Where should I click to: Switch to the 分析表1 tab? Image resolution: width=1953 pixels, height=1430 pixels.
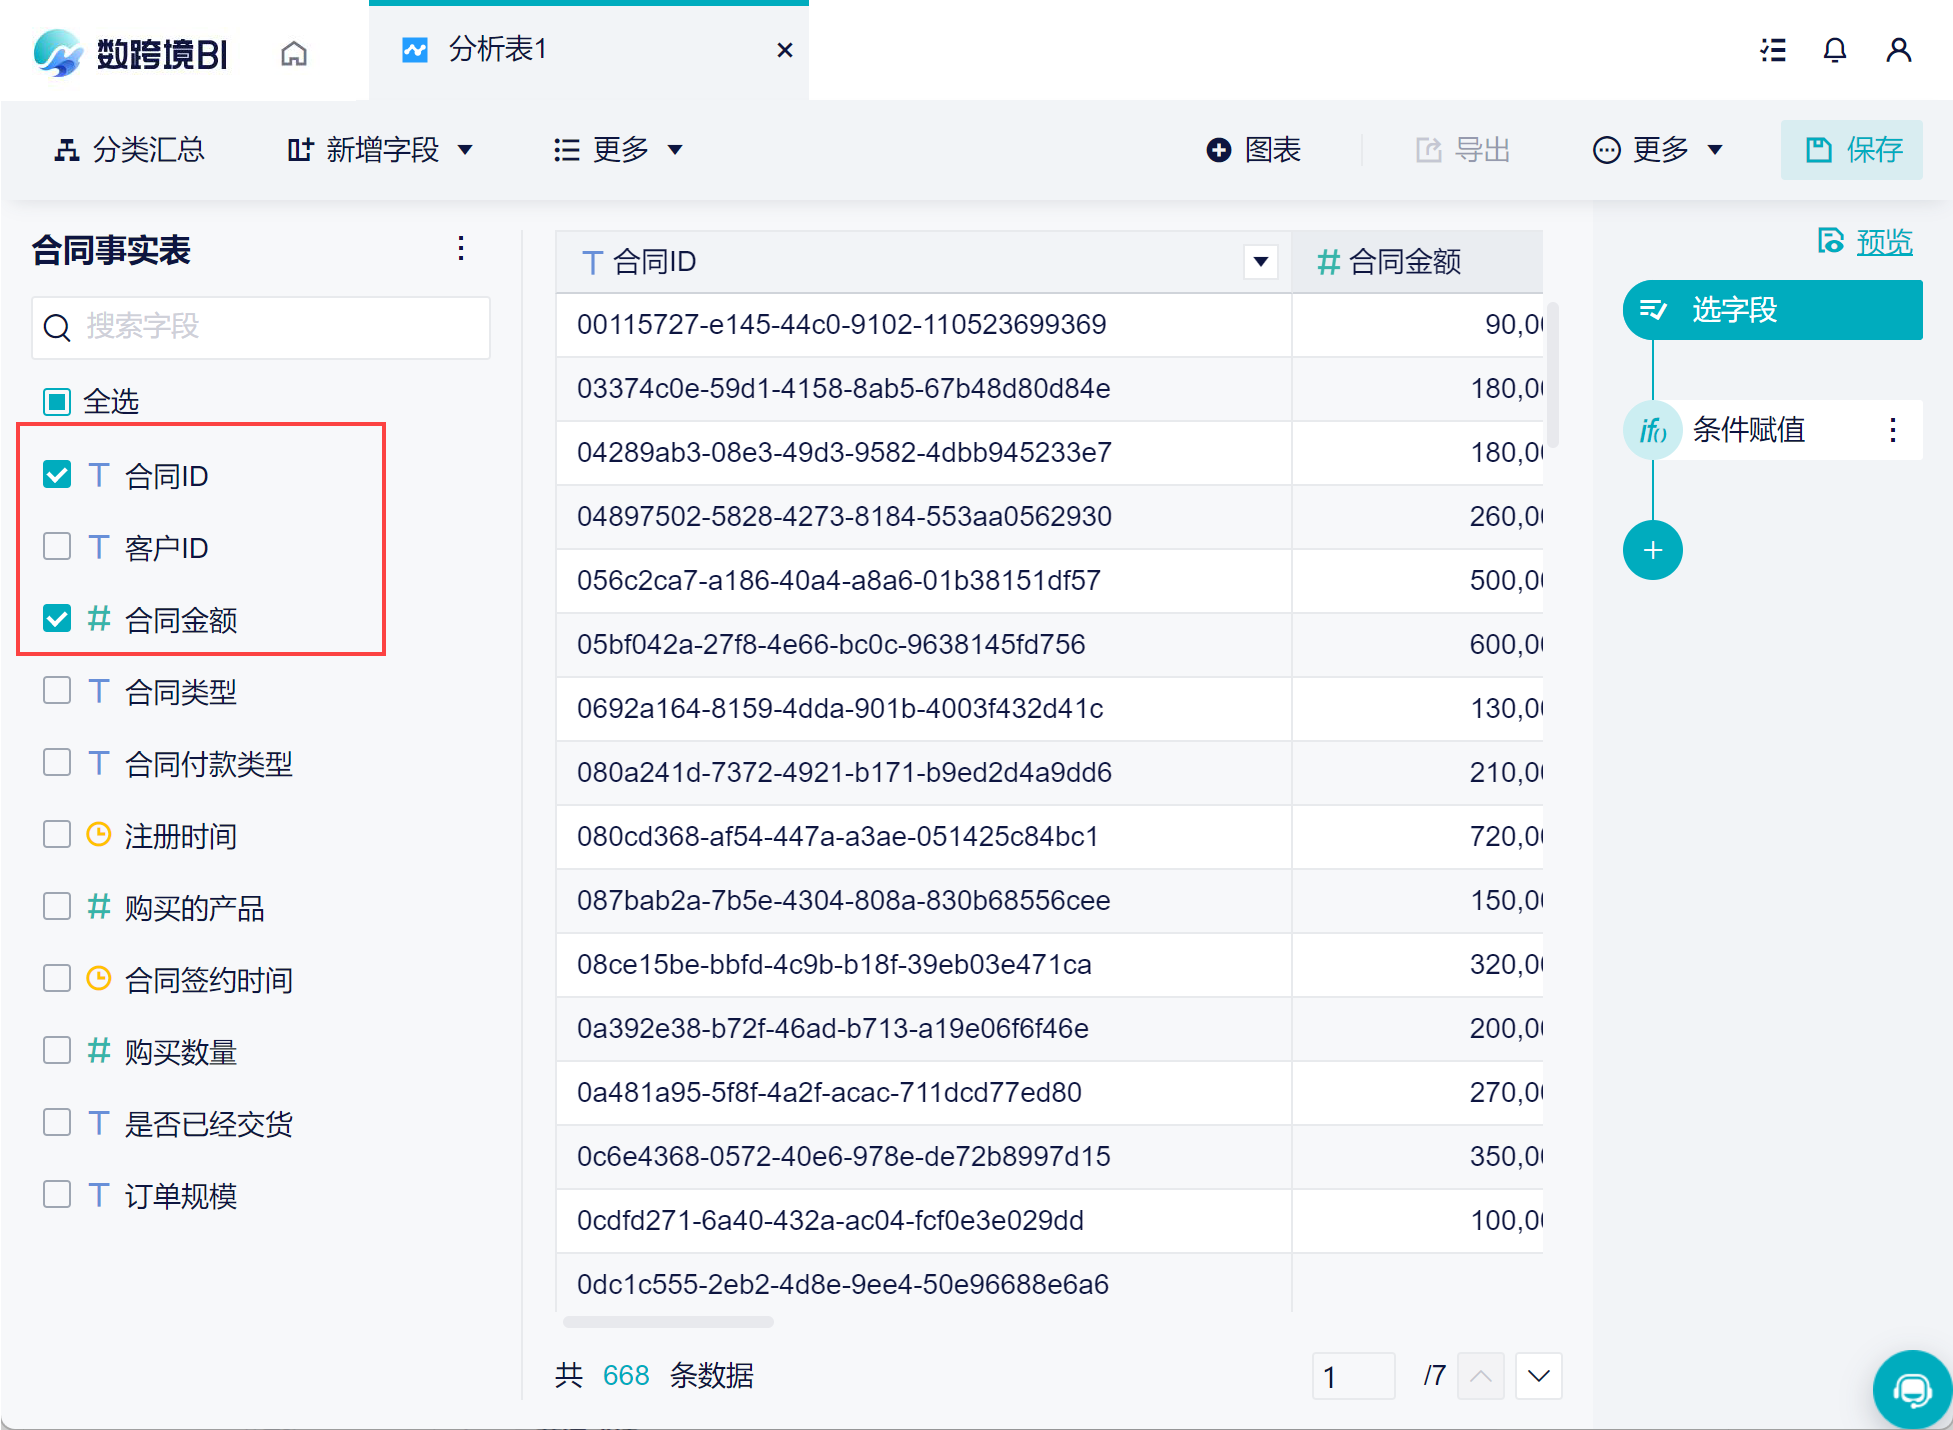pos(497,50)
